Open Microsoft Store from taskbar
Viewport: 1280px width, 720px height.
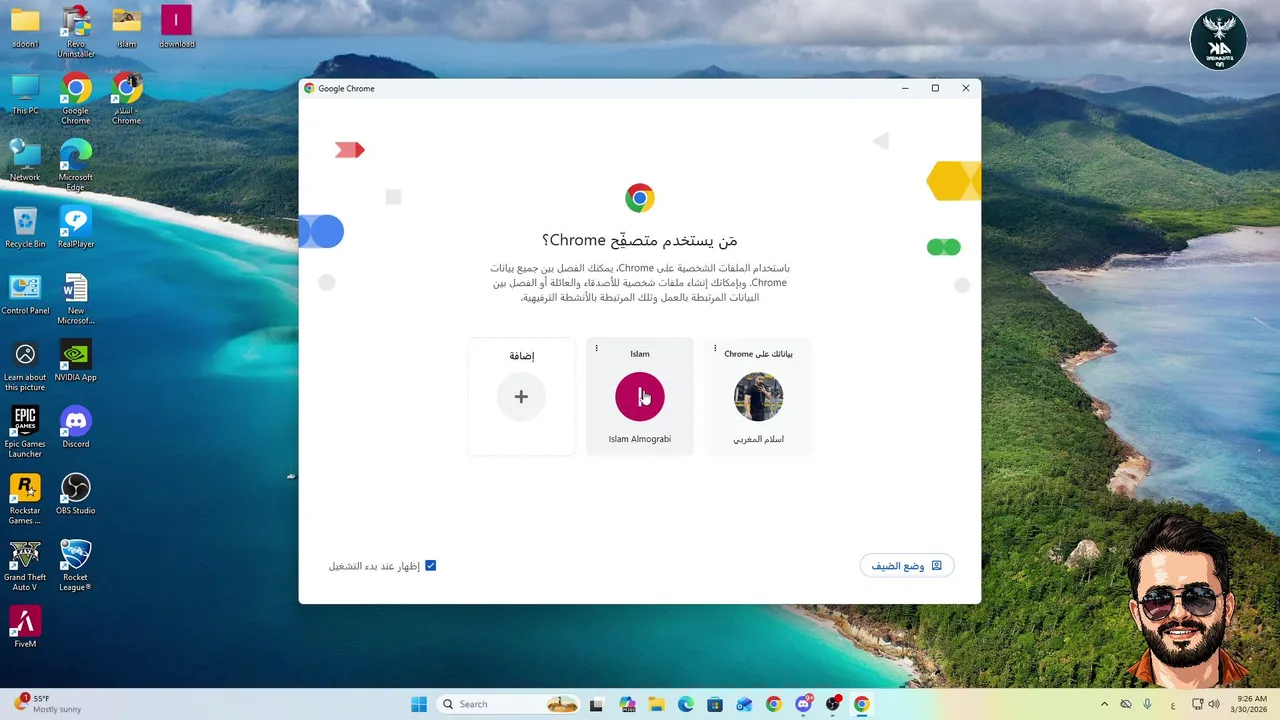pyautogui.click(x=715, y=704)
